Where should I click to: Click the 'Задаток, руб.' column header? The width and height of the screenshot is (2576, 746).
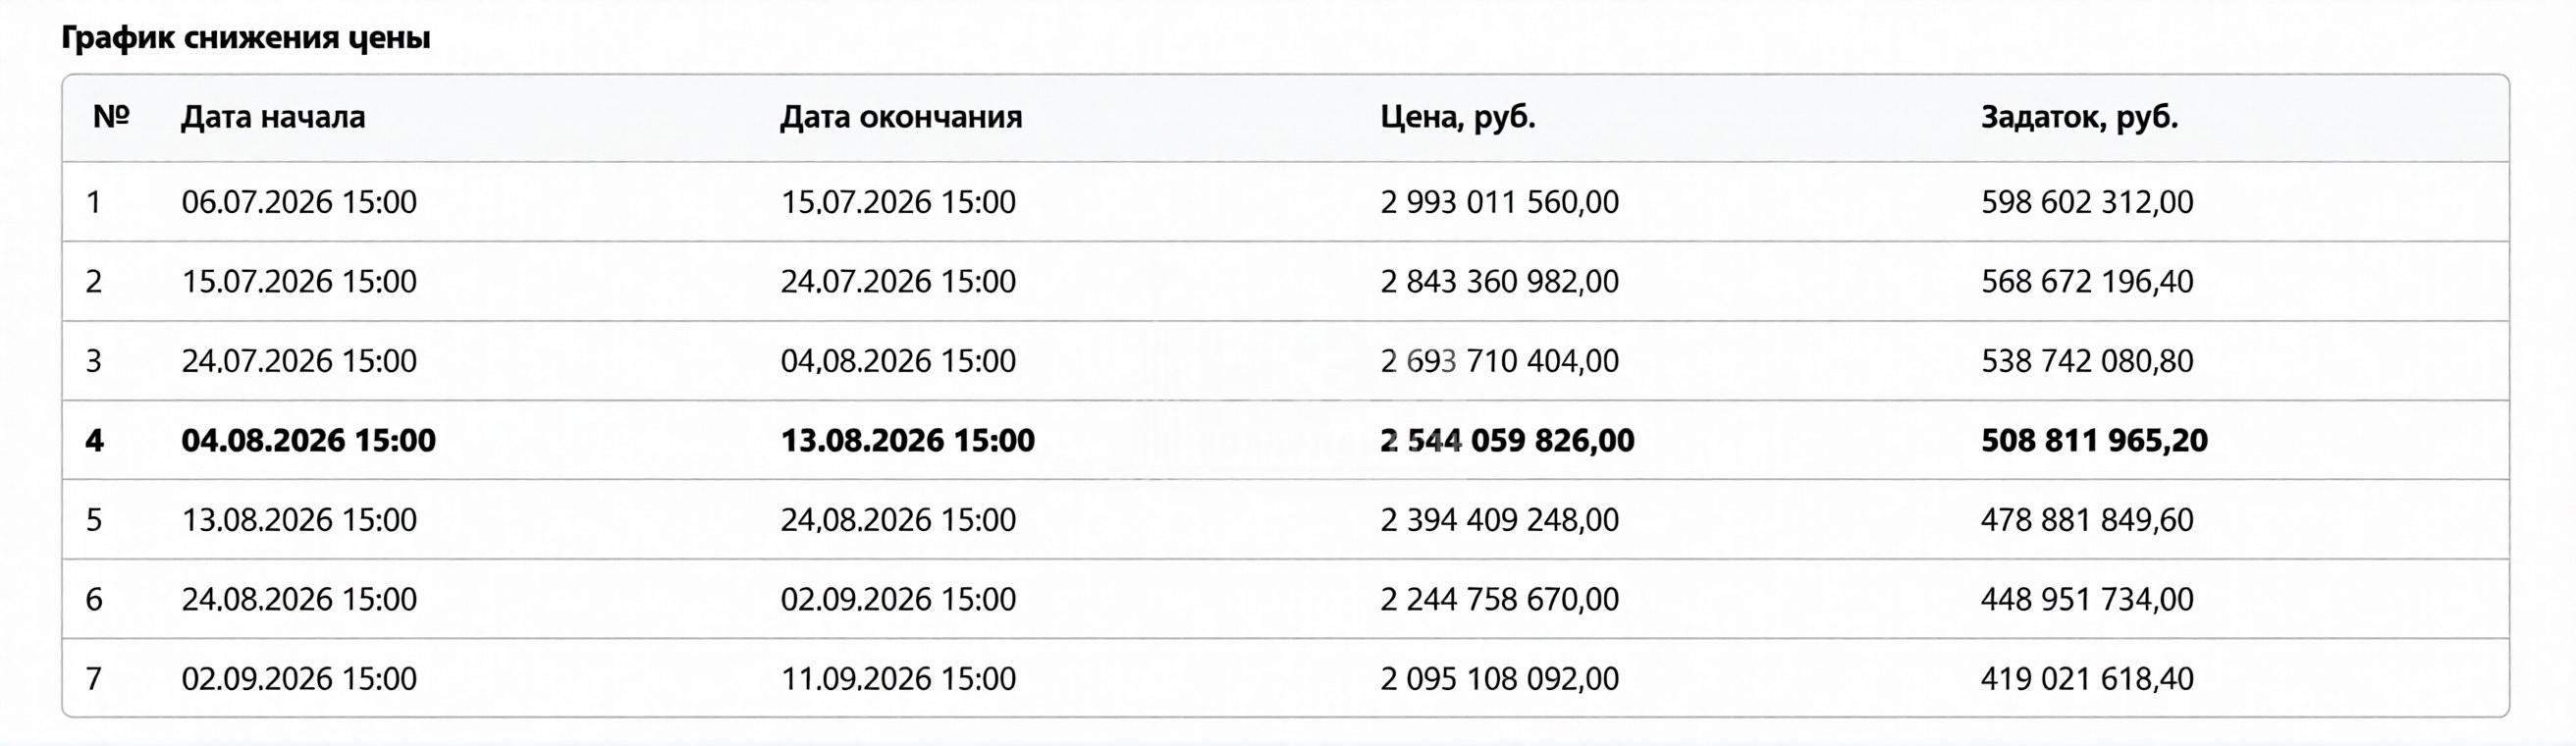pos(2079,118)
